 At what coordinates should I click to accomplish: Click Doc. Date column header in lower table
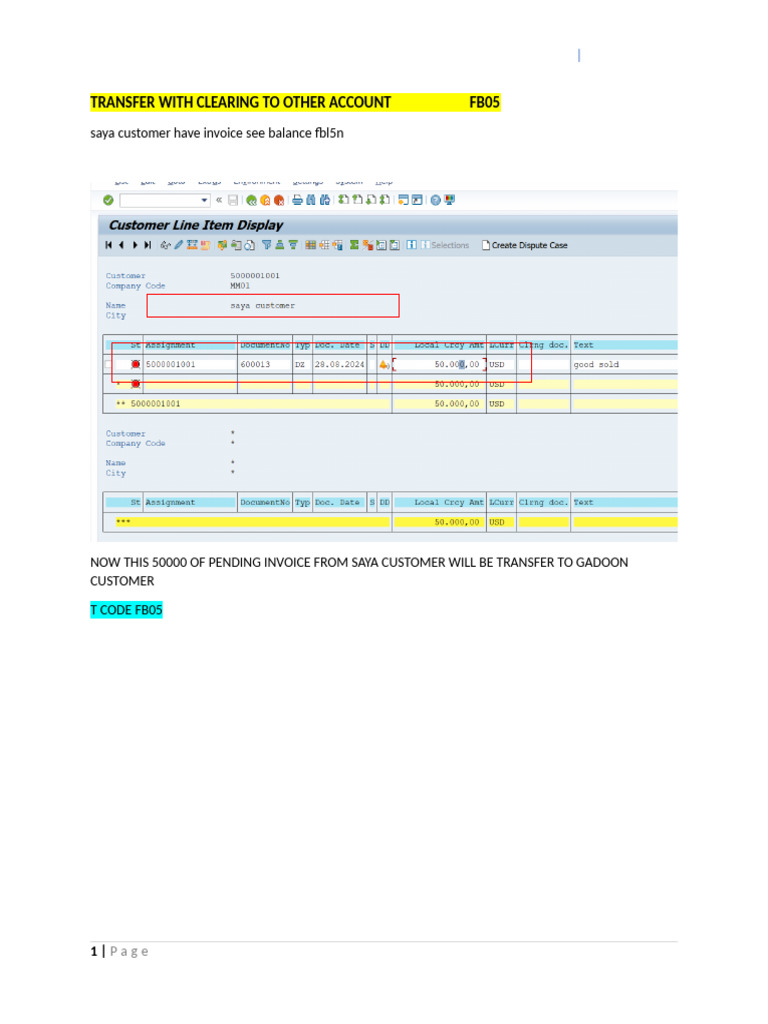338,502
